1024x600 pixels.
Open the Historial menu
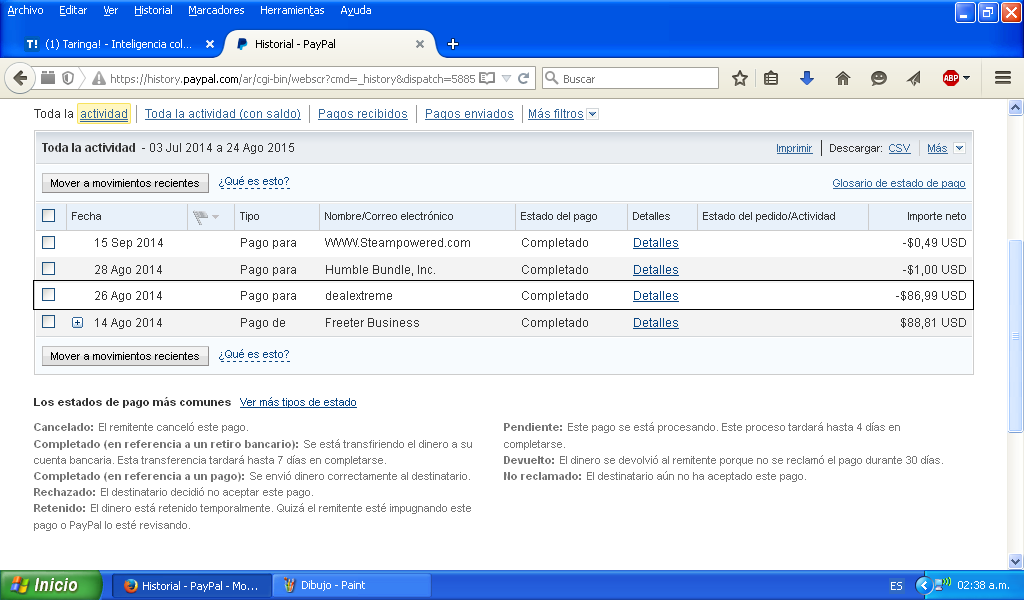tap(153, 10)
